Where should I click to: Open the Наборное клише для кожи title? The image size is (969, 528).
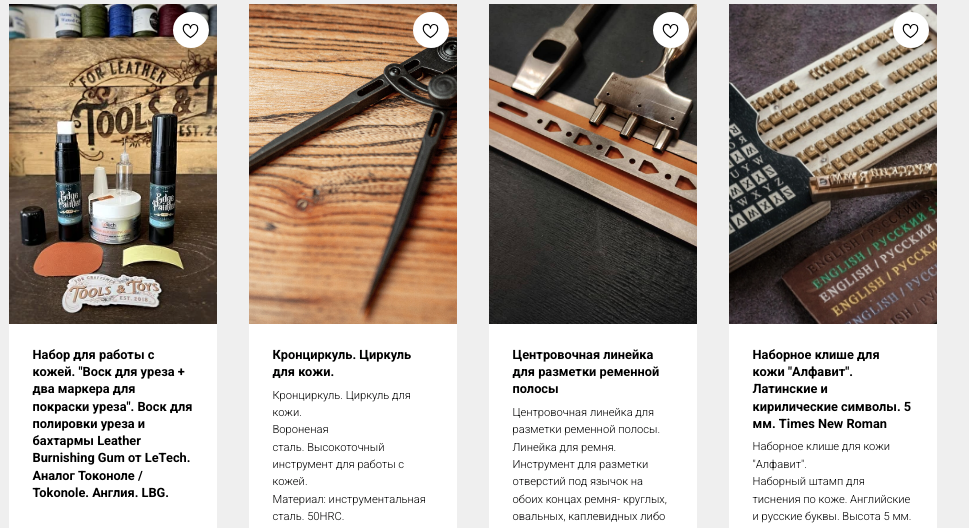click(831, 389)
